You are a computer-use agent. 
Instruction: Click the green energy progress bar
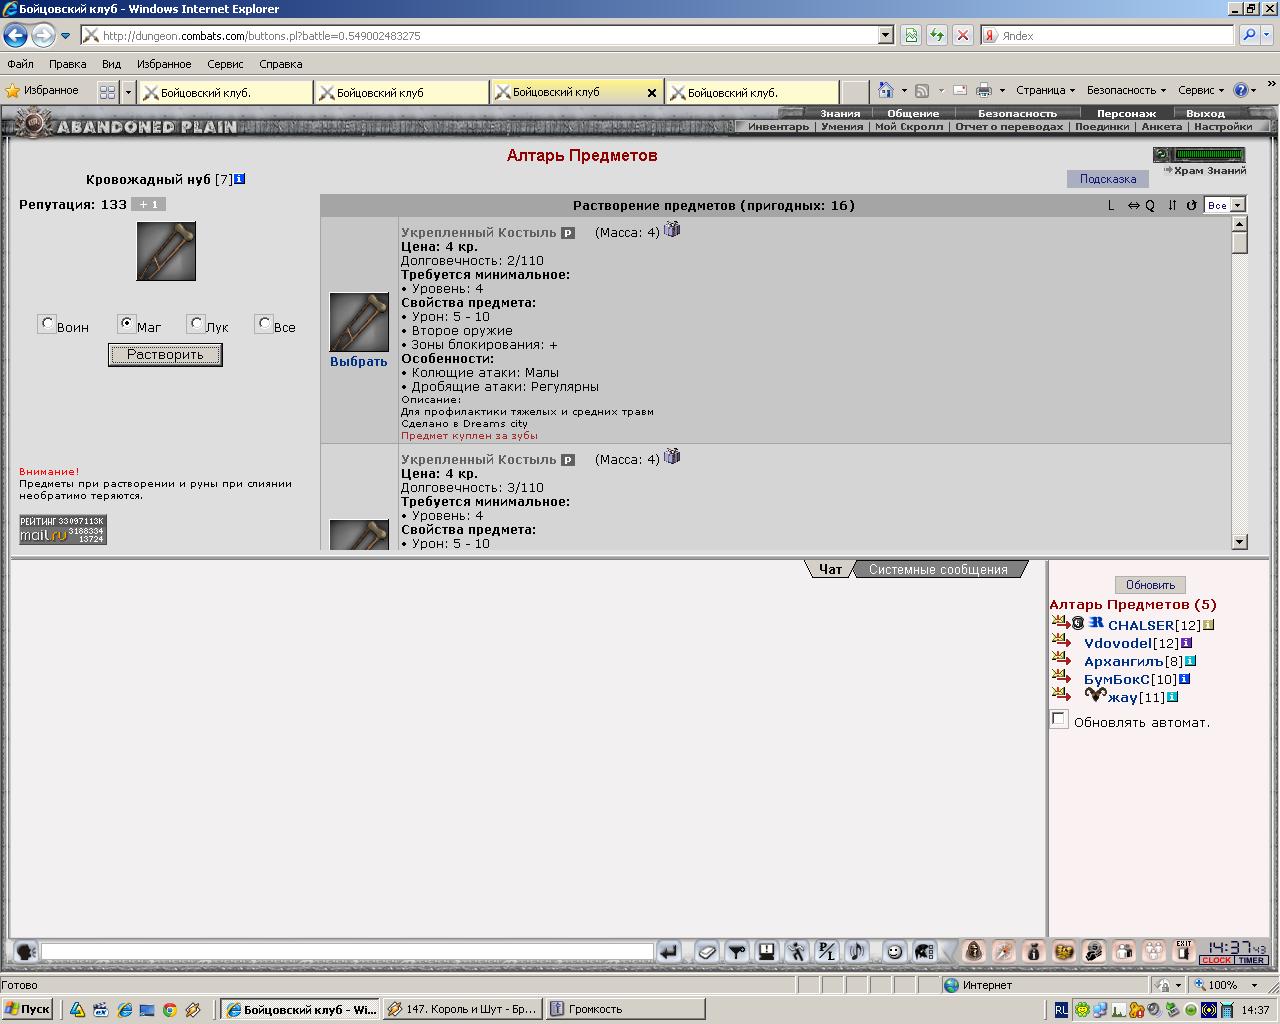pos(1210,155)
